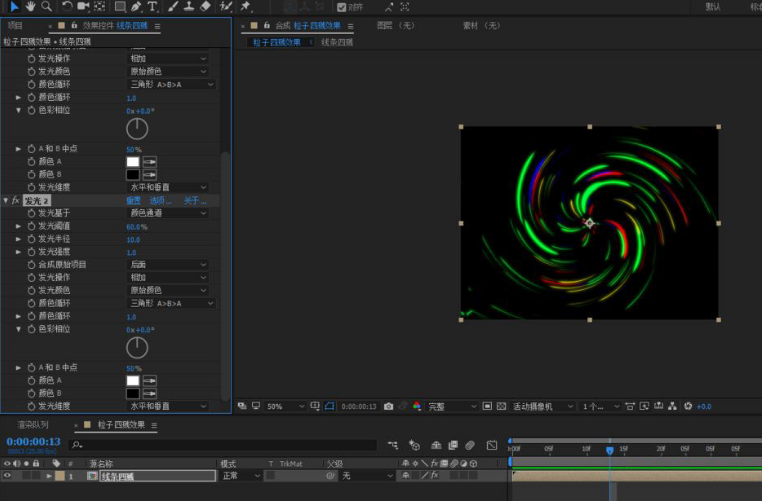Click the 60.0% 发光阈值 value
Screen dimensions: 762x501
click(137, 226)
